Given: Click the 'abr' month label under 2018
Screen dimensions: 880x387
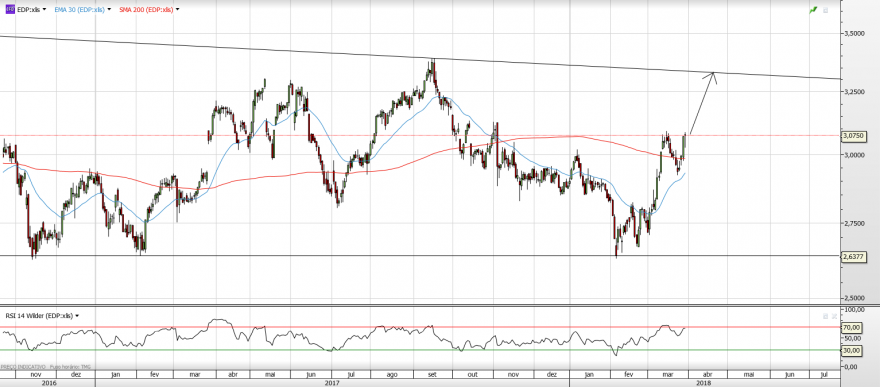Looking at the screenshot, I should pos(708,374).
